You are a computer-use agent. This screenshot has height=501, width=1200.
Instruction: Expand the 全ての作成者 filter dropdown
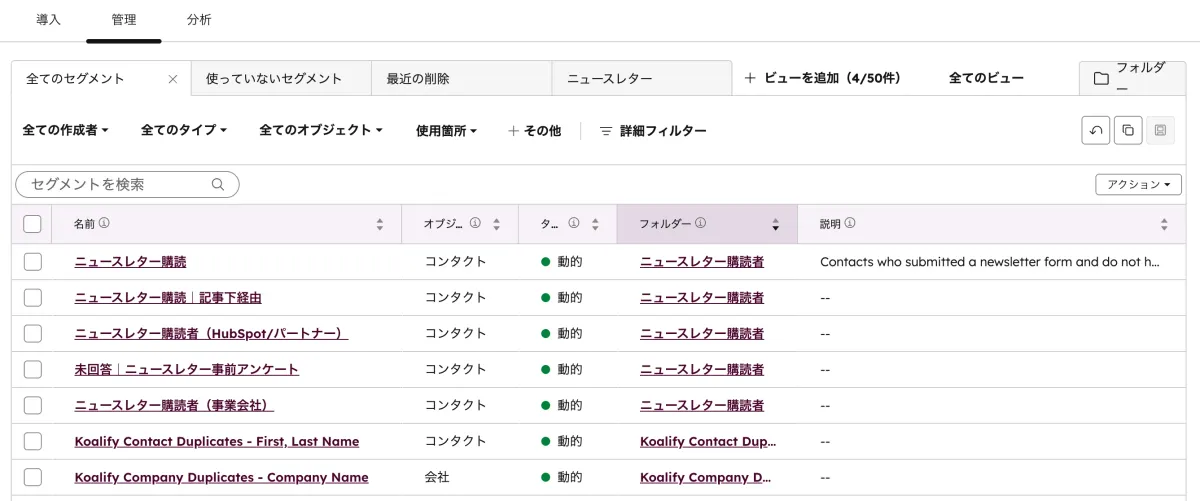pyautogui.click(x=65, y=131)
